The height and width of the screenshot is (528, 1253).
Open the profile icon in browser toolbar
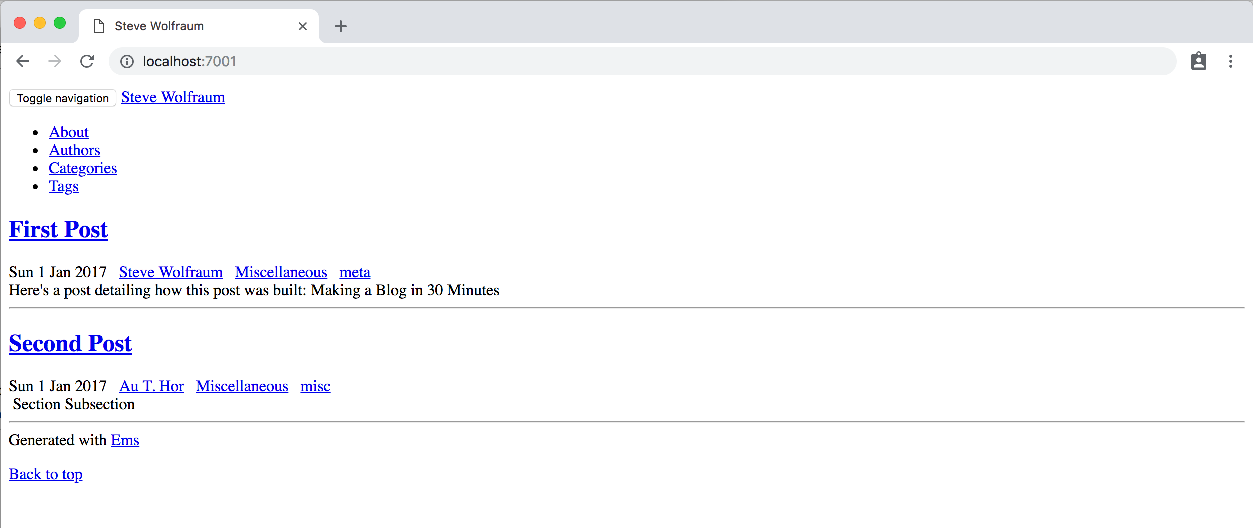[1198, 61]
